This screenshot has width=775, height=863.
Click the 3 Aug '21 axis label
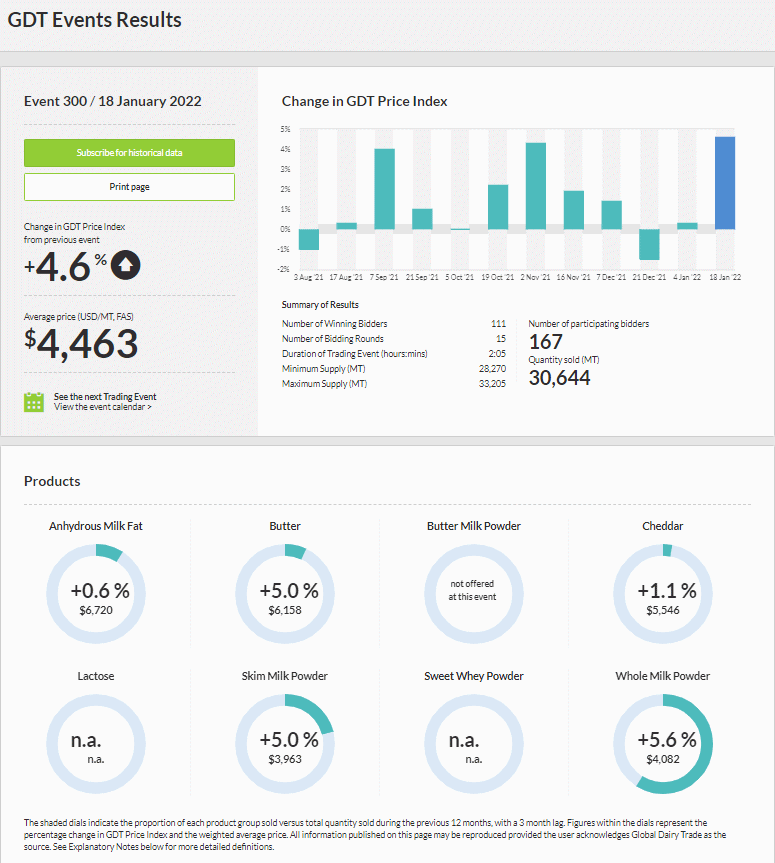309,277
